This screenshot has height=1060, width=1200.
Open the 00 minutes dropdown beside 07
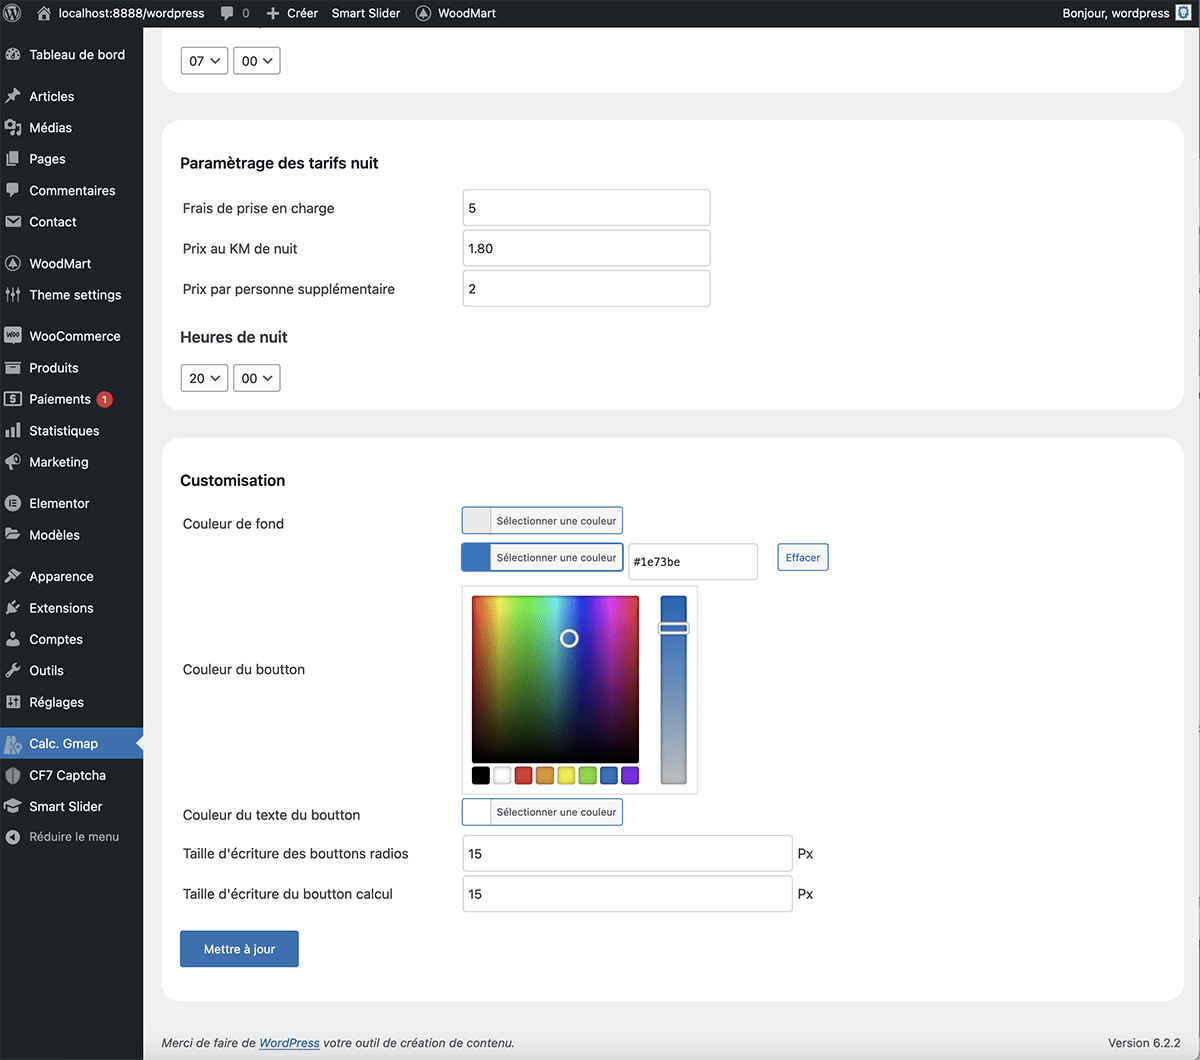coord(257,61)
